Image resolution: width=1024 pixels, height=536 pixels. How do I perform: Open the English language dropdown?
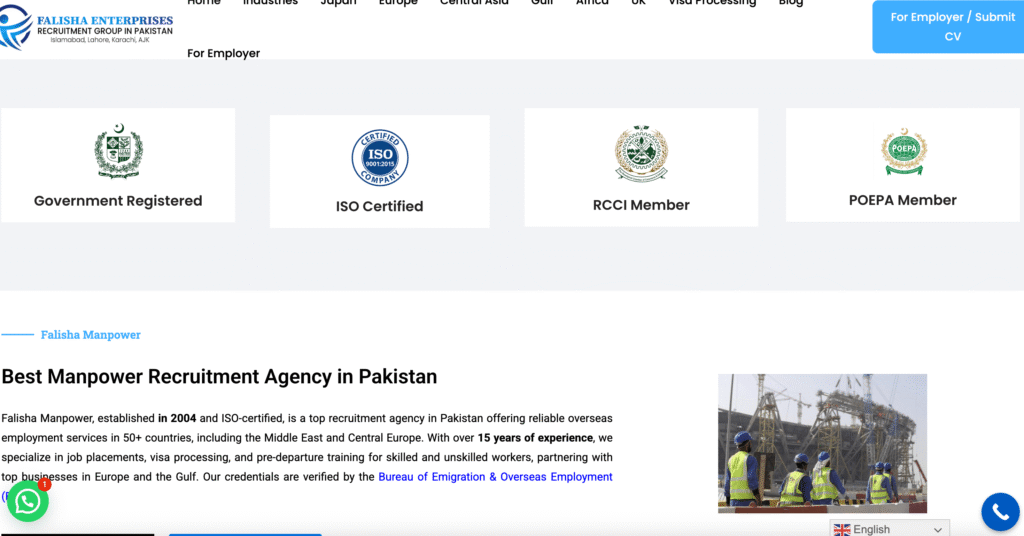pos(889,529)
